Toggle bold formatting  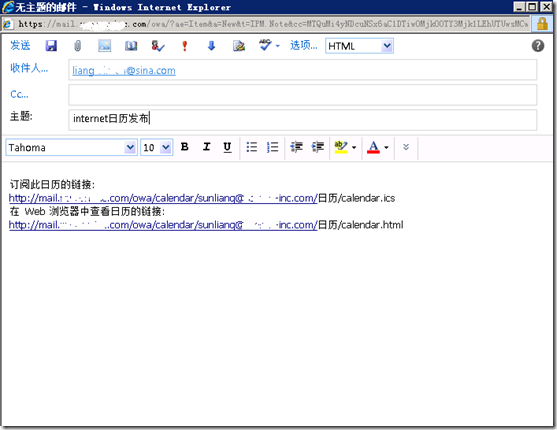pyautogui.click(x=184, y=147)
